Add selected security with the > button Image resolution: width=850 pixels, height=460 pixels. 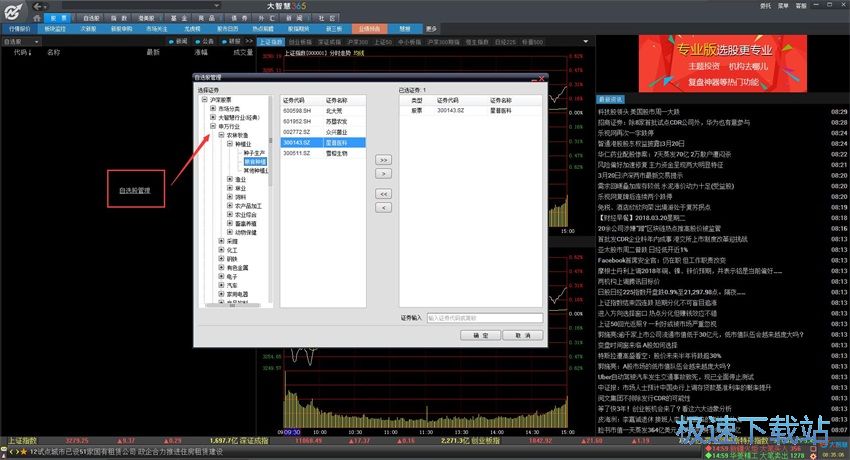point(383,174)
